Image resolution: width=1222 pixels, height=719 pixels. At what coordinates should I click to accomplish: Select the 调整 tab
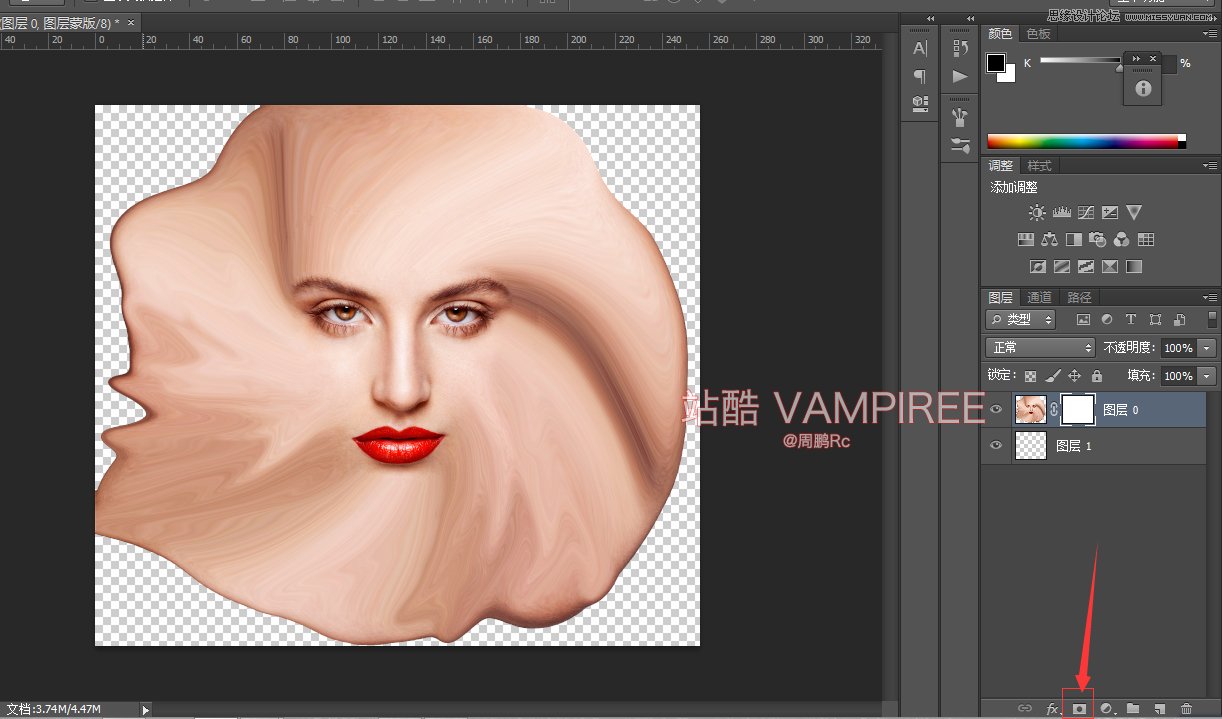coord(1000,166)
